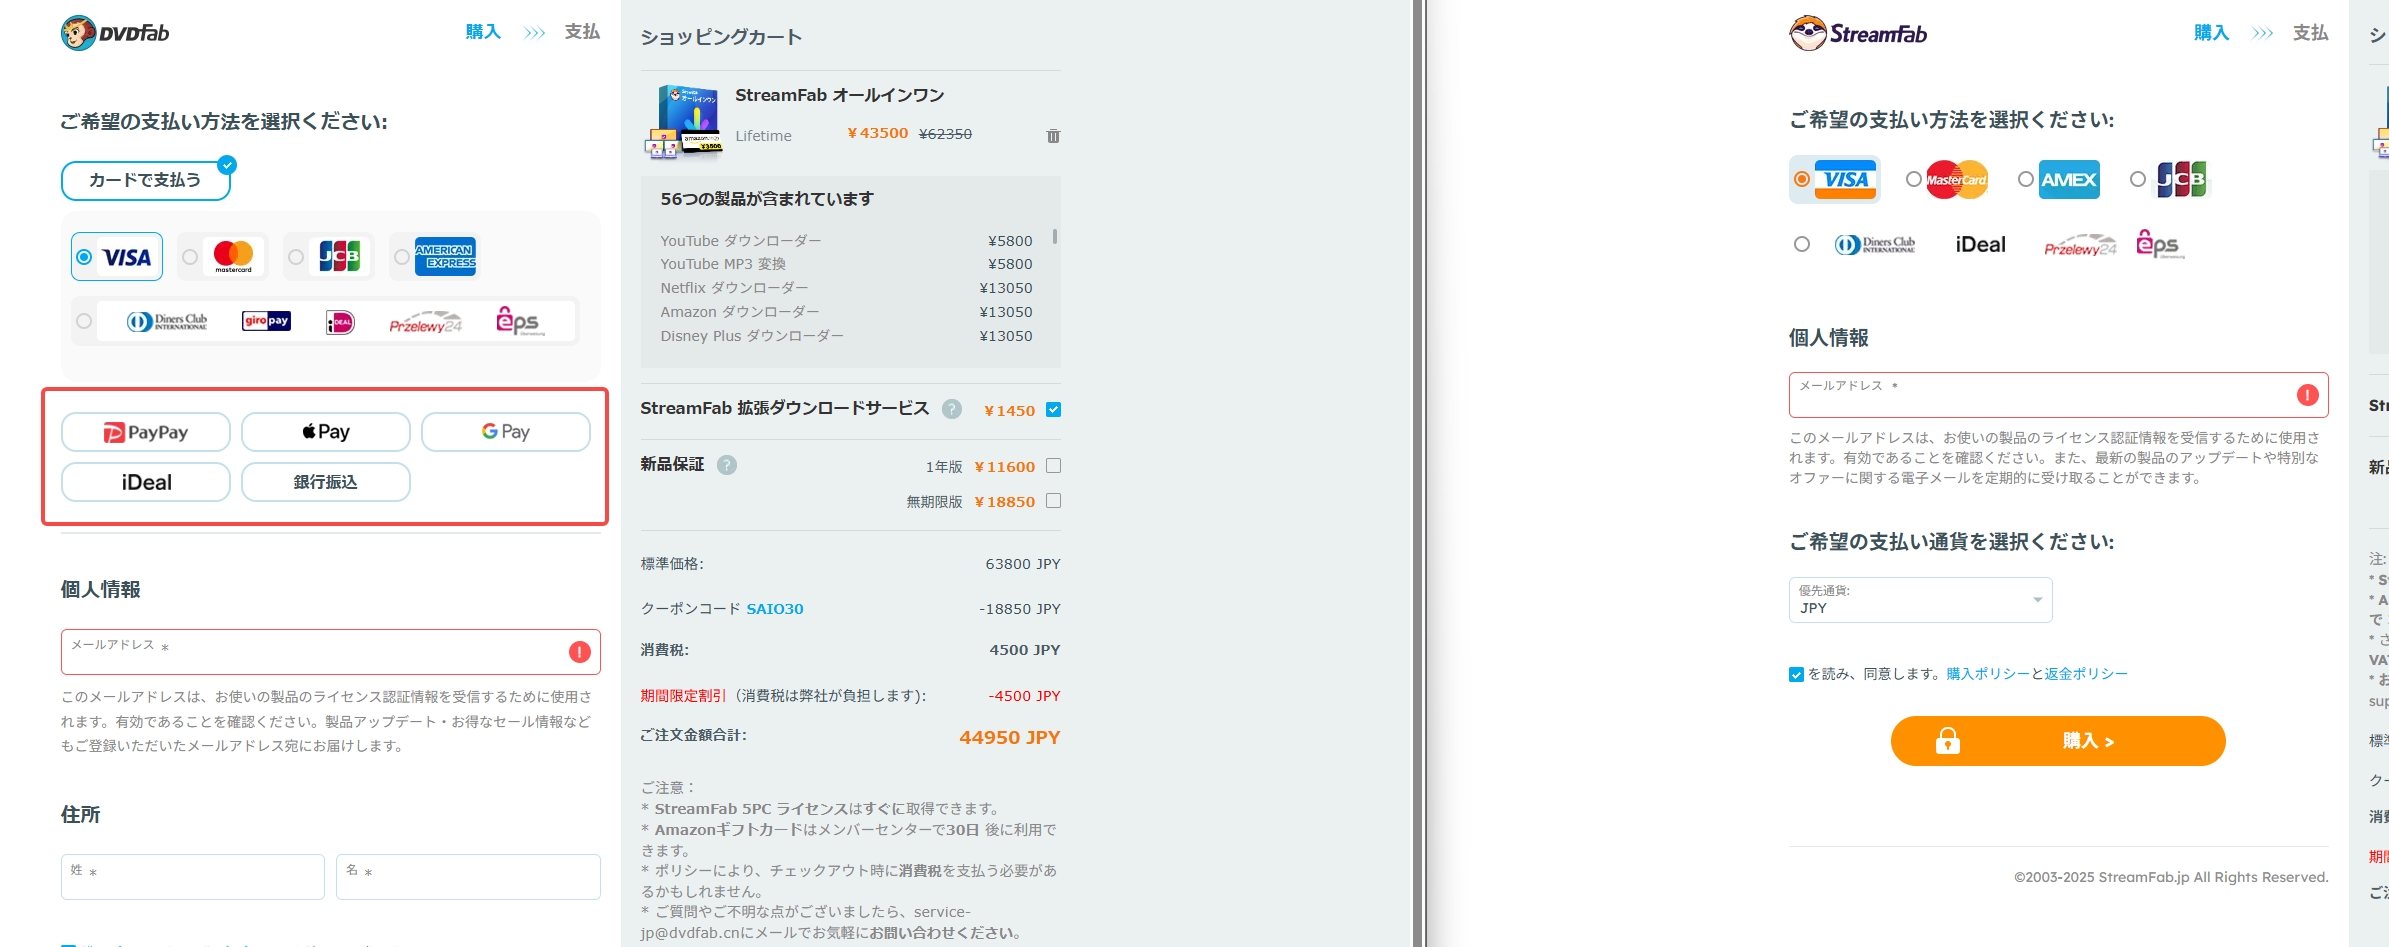Click 支払 step in DVDFab header
Viewport: 2389px width, 947px height.
(582, 32)
